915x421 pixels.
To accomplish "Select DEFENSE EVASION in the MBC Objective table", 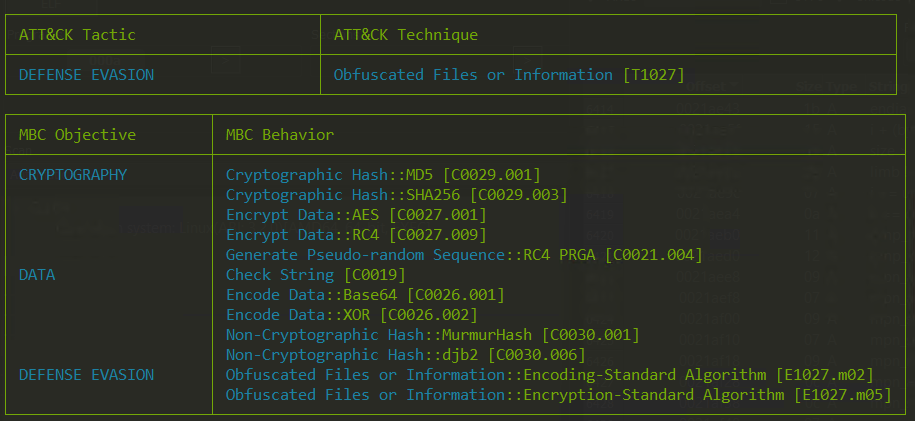I will pyautogui.click(x=86, y=374).
